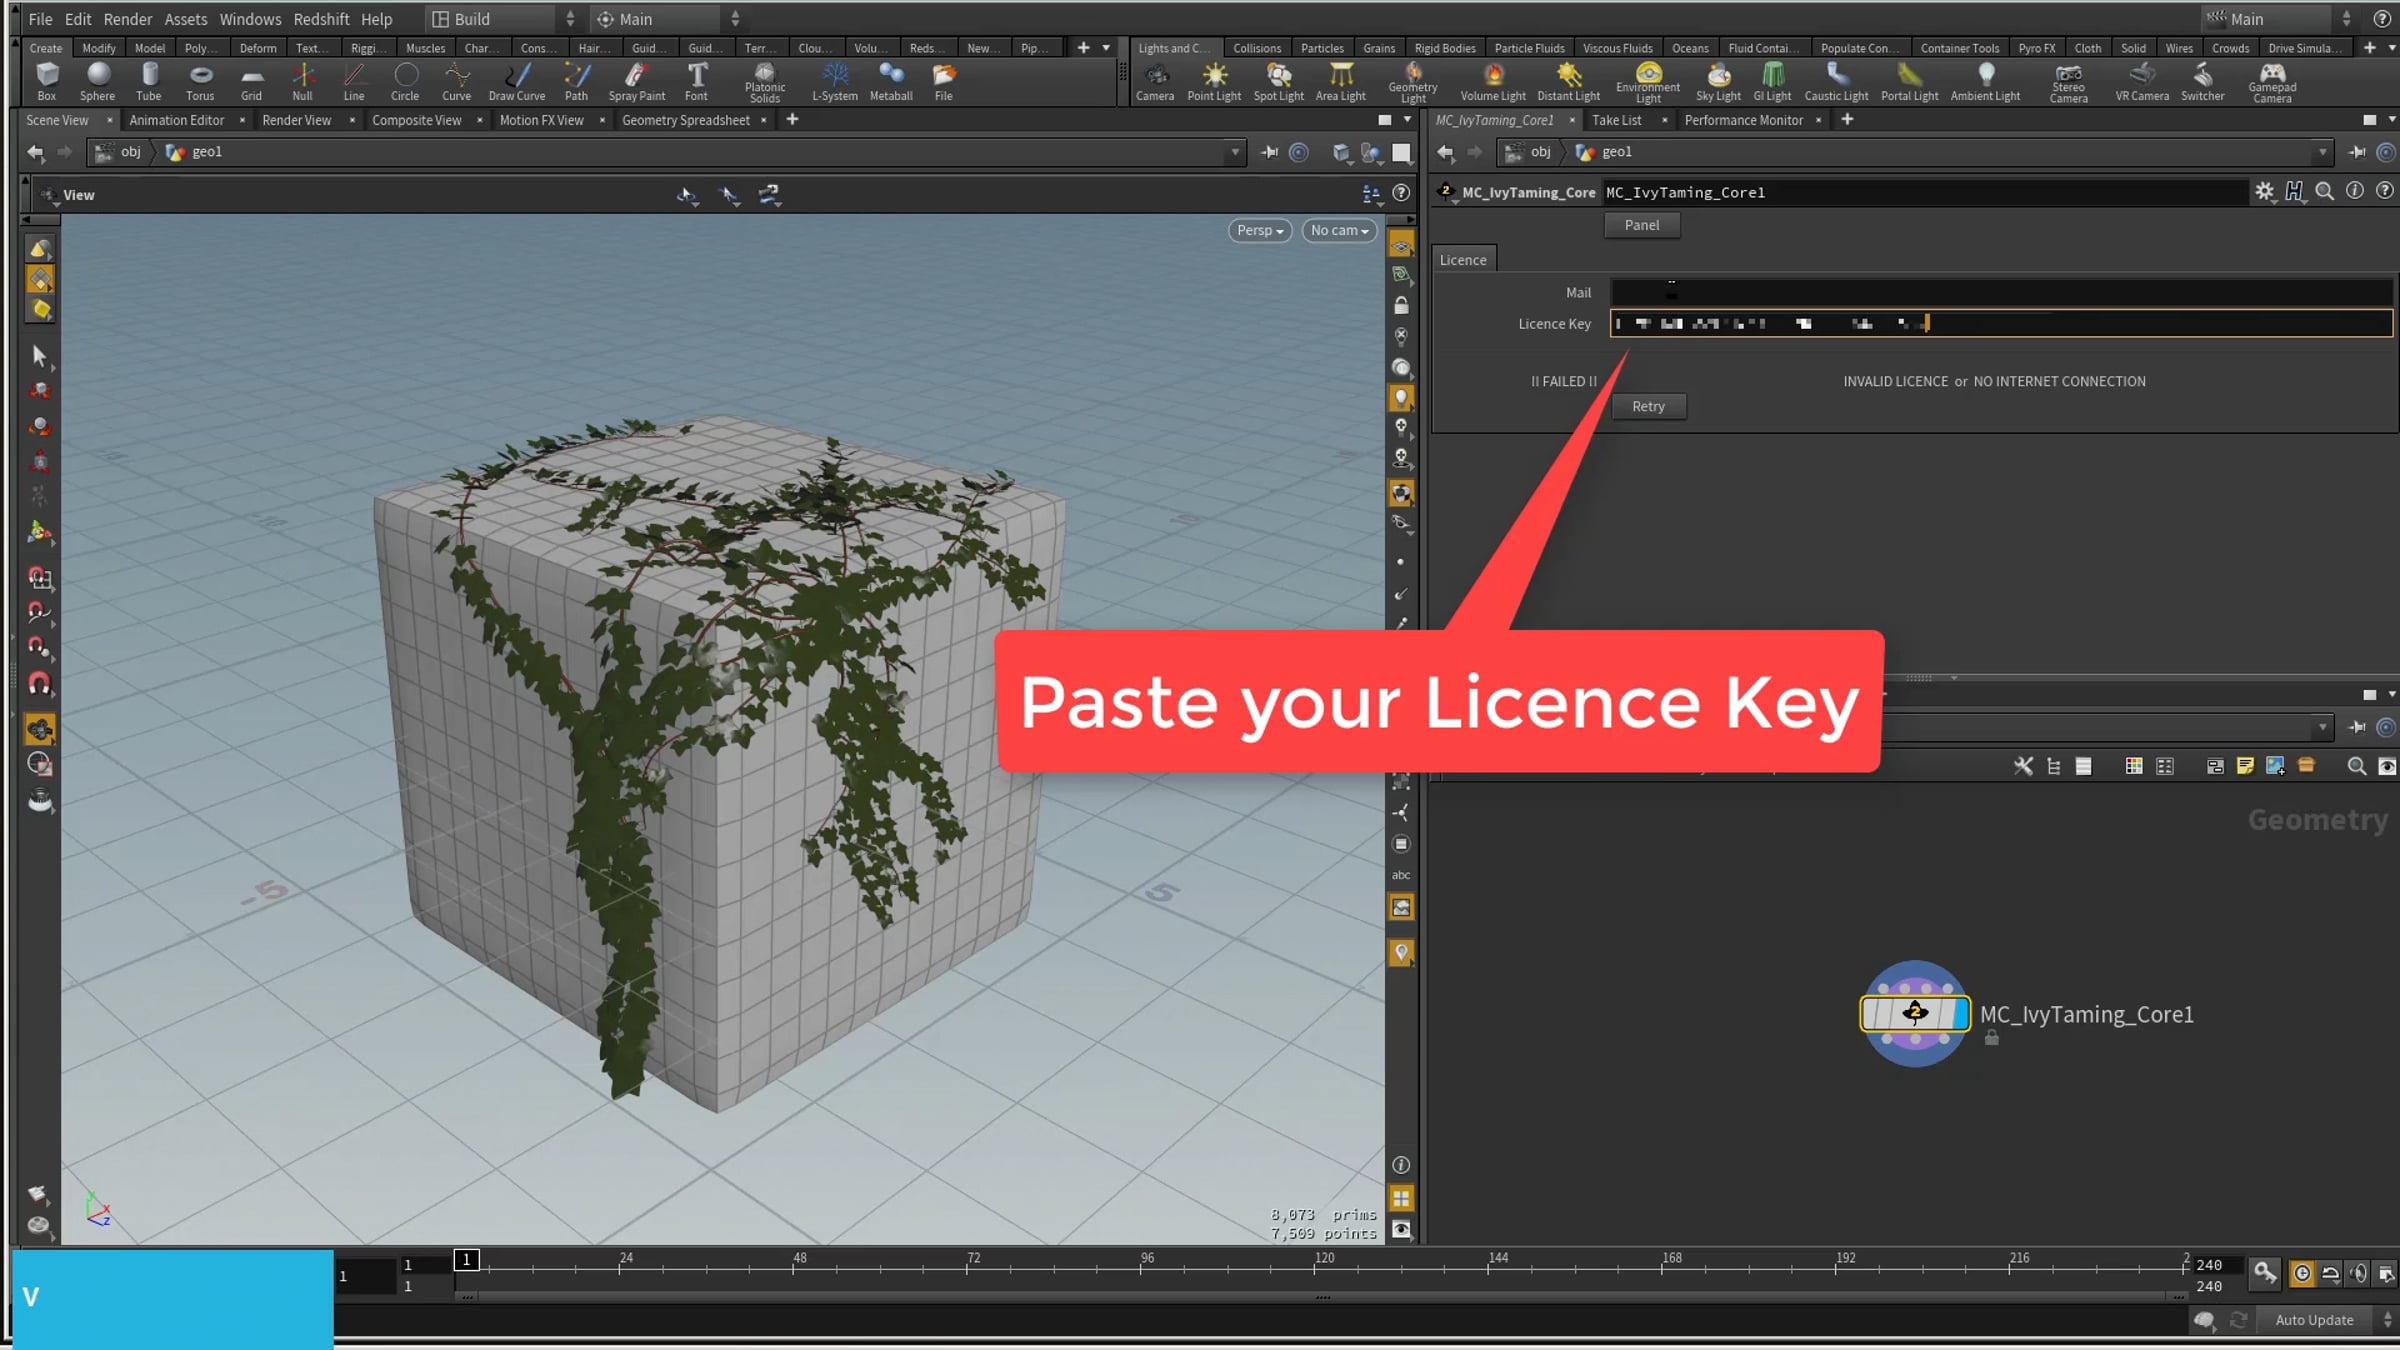The width and height of the screenshot is (2400, 1350).
Task: Create a Portal Light
Action: (x=1910, y=81)
